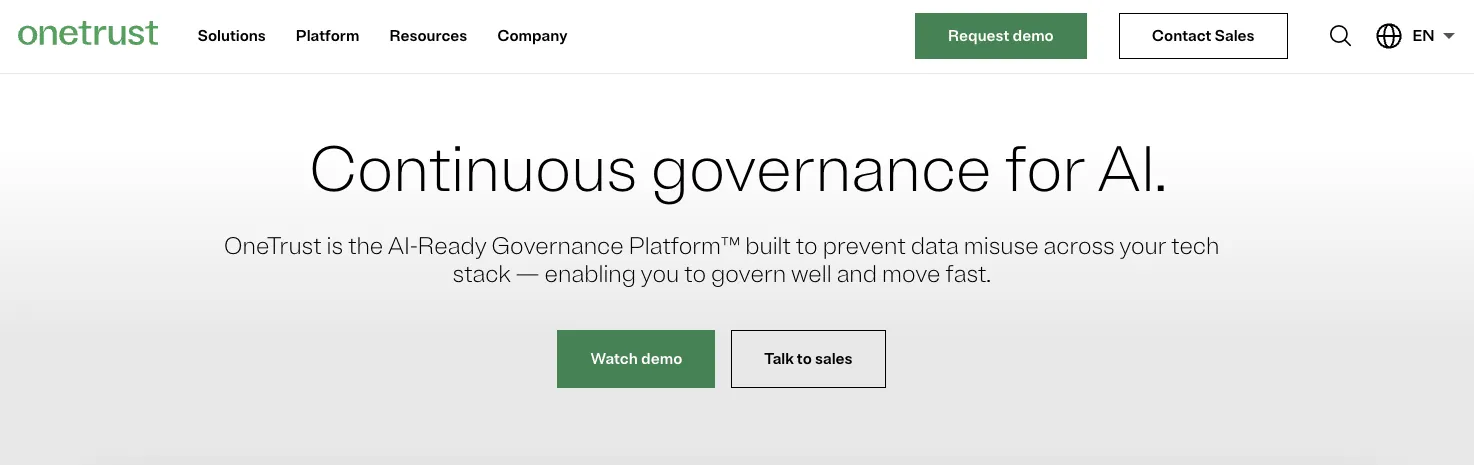Select the EN language label
This screenshot has width=1474, height=465.
coord(1423,36)
